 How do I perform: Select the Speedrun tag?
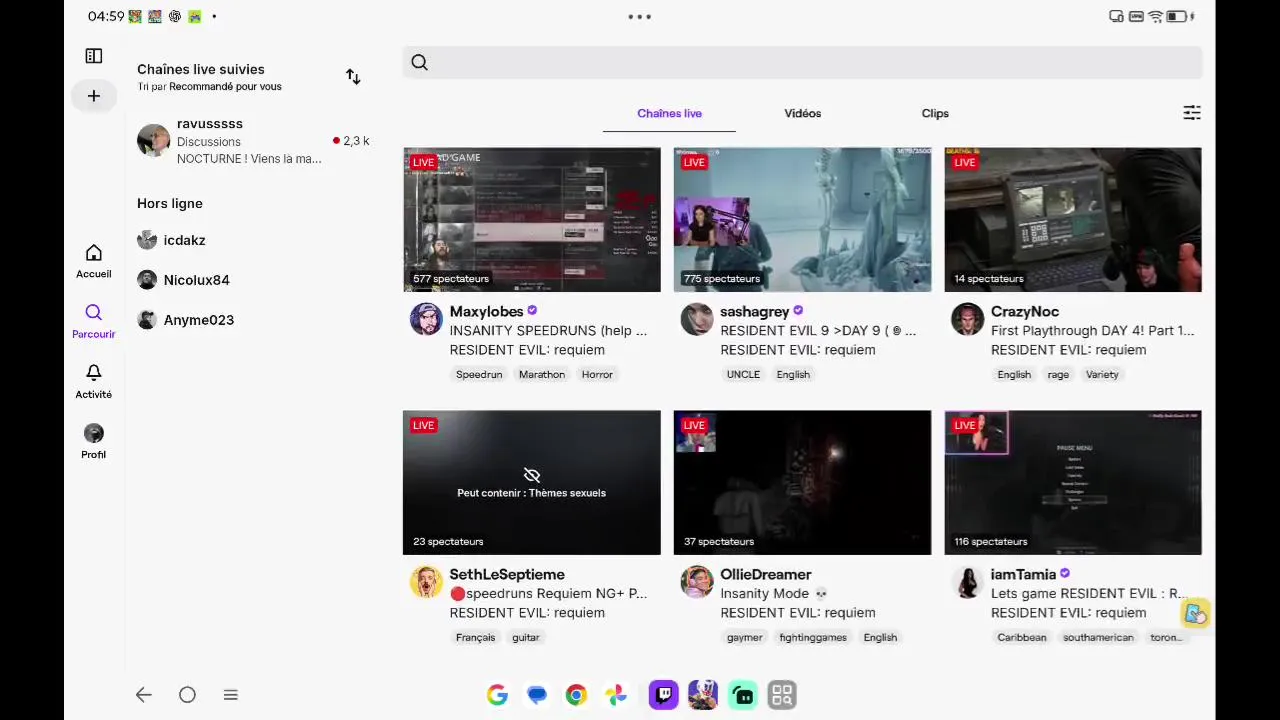[479, 375]
